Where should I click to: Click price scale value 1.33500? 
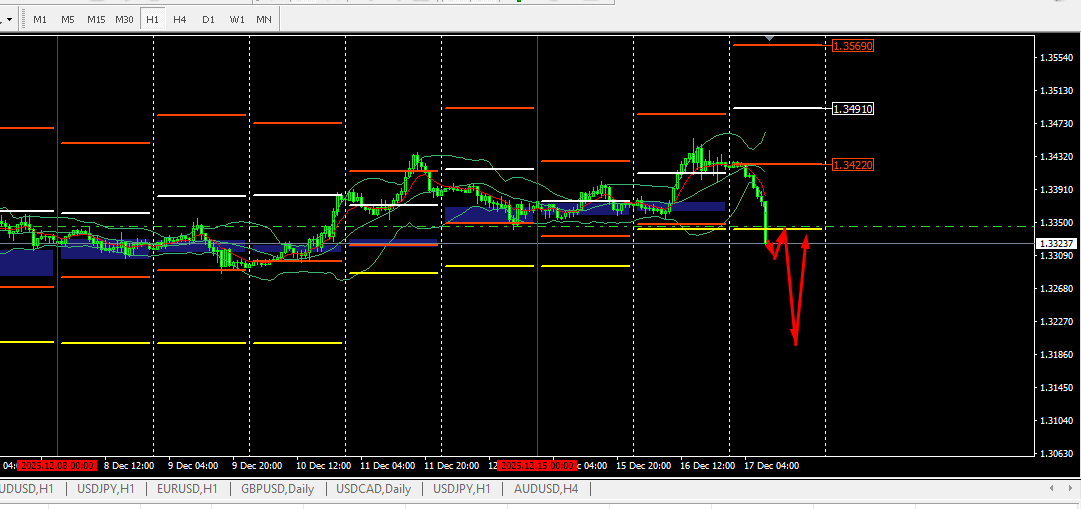(1056, 223)
